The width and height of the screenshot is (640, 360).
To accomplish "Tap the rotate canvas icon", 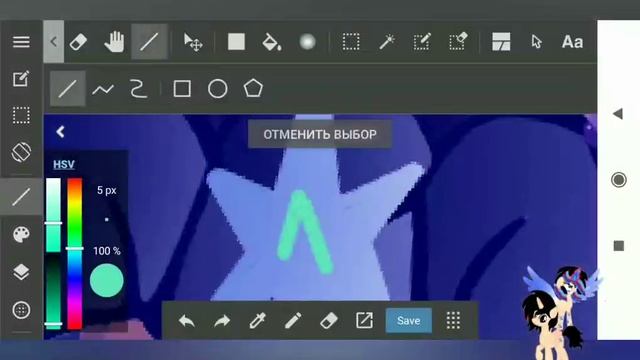I will [21, 152].
